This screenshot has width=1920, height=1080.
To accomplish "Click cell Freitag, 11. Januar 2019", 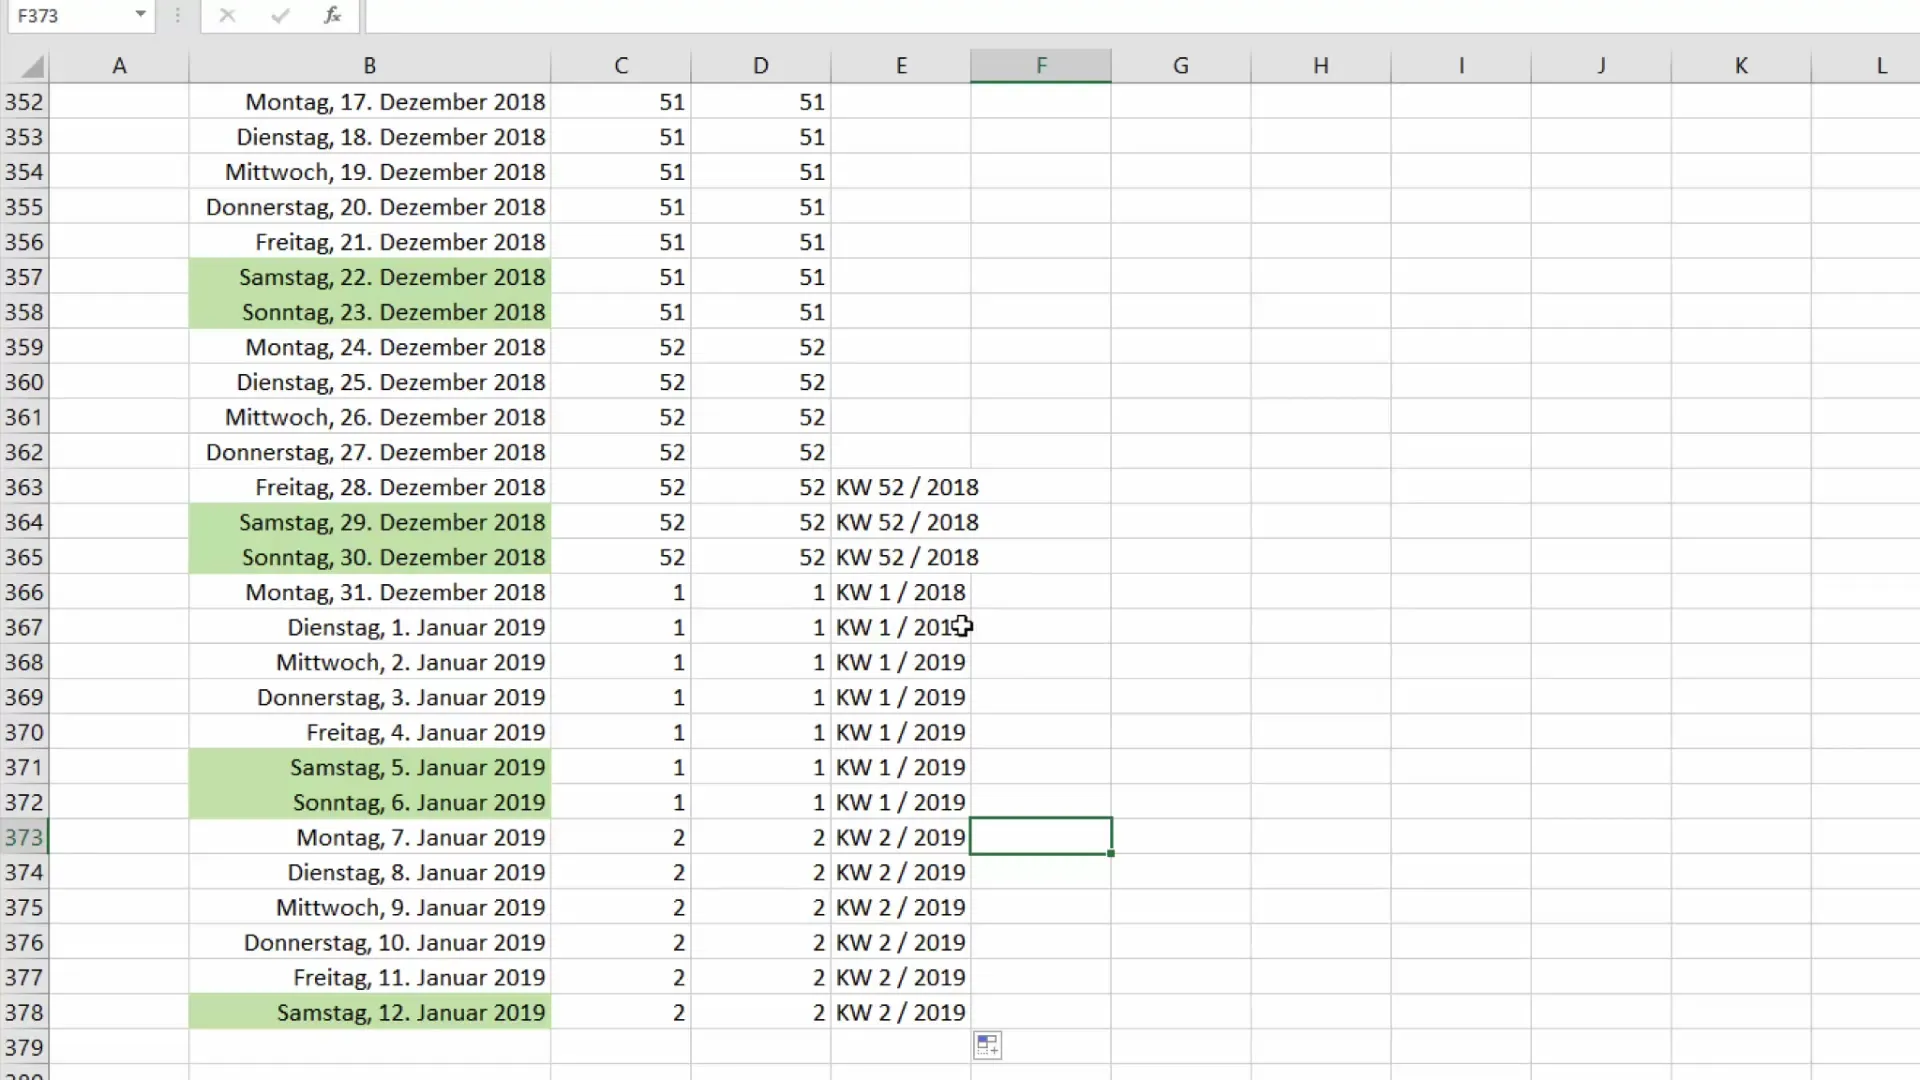I will (x=370, y=977).
